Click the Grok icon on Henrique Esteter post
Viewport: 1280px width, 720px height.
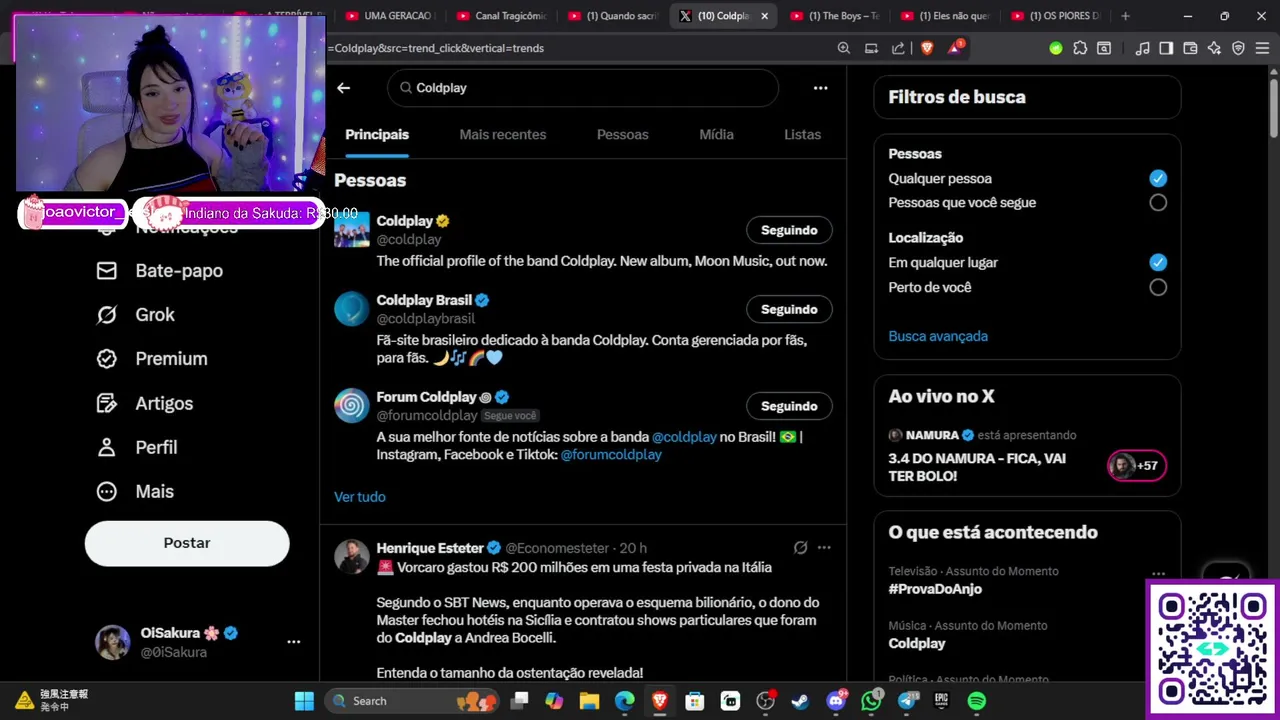800,548
